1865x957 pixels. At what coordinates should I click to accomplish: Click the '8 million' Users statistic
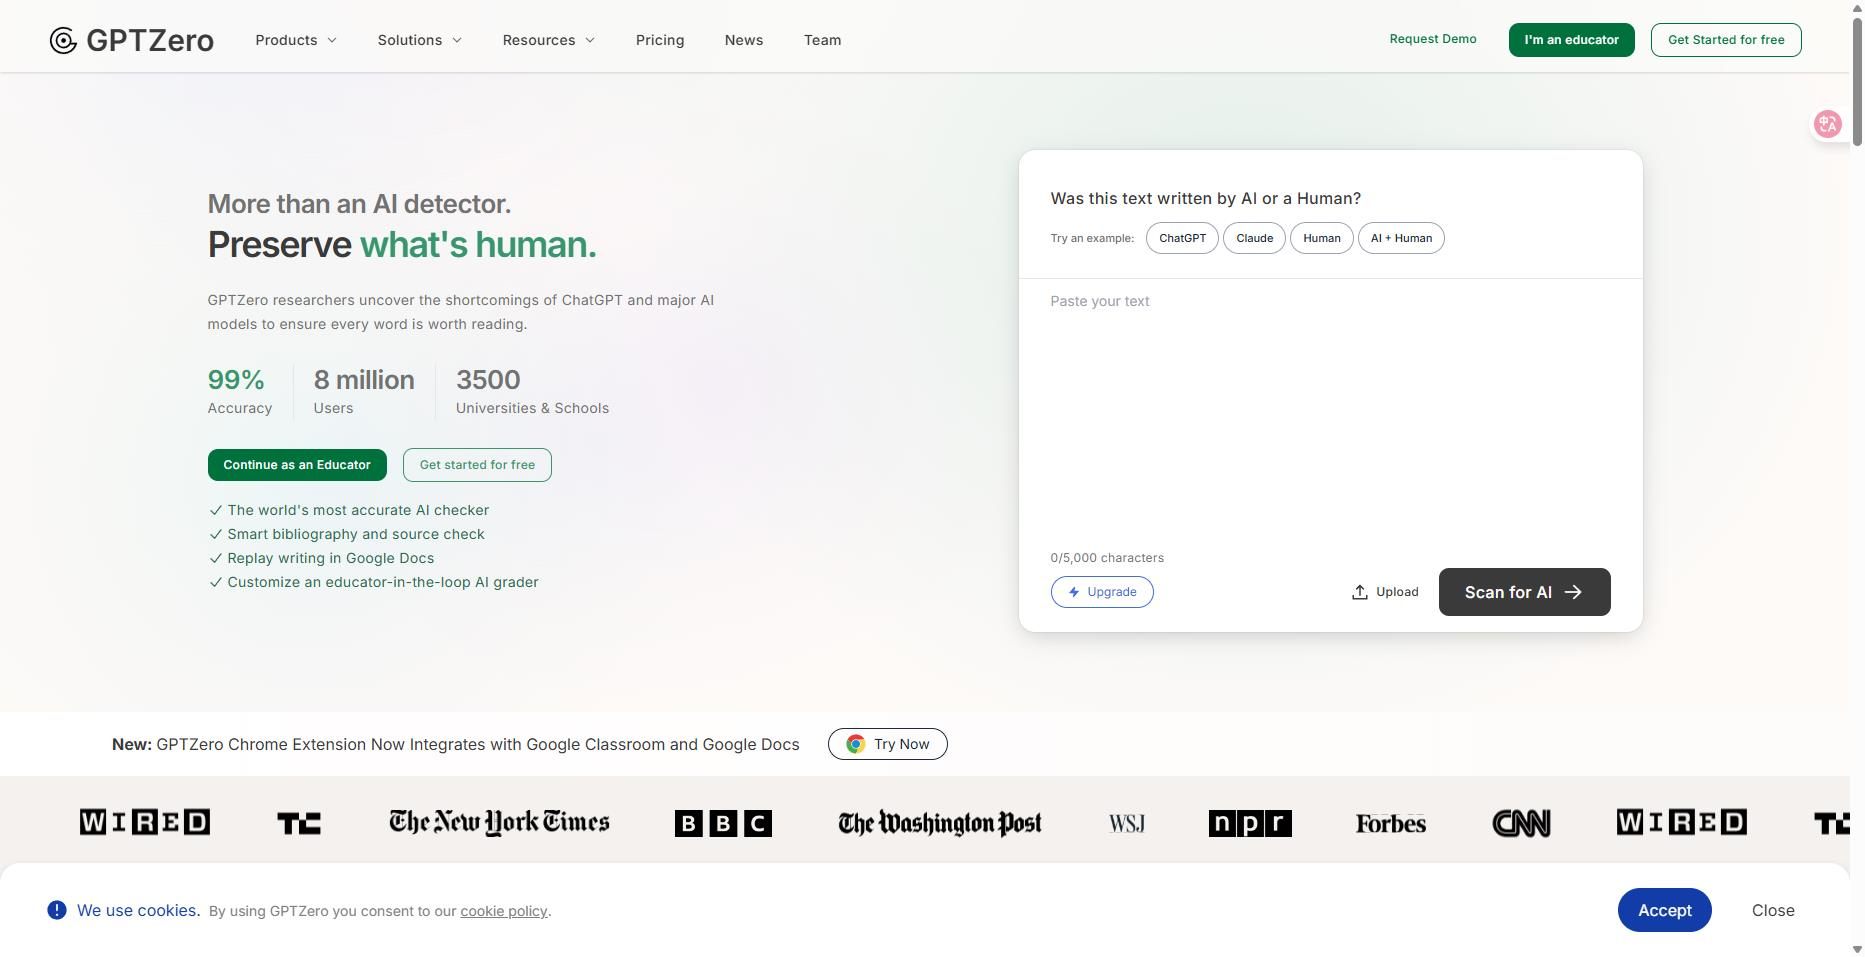point(364,380)
